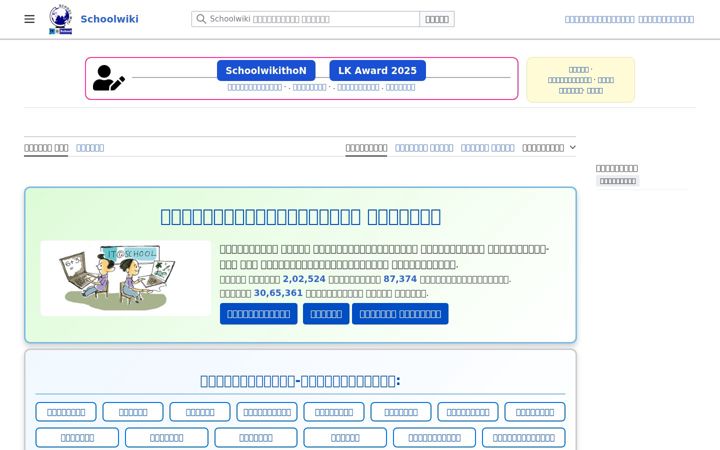Image resolution: width=720 pixels, height=450 pixels.
Task: Open the SchoolwikithoN button
Action: [266, 70]
